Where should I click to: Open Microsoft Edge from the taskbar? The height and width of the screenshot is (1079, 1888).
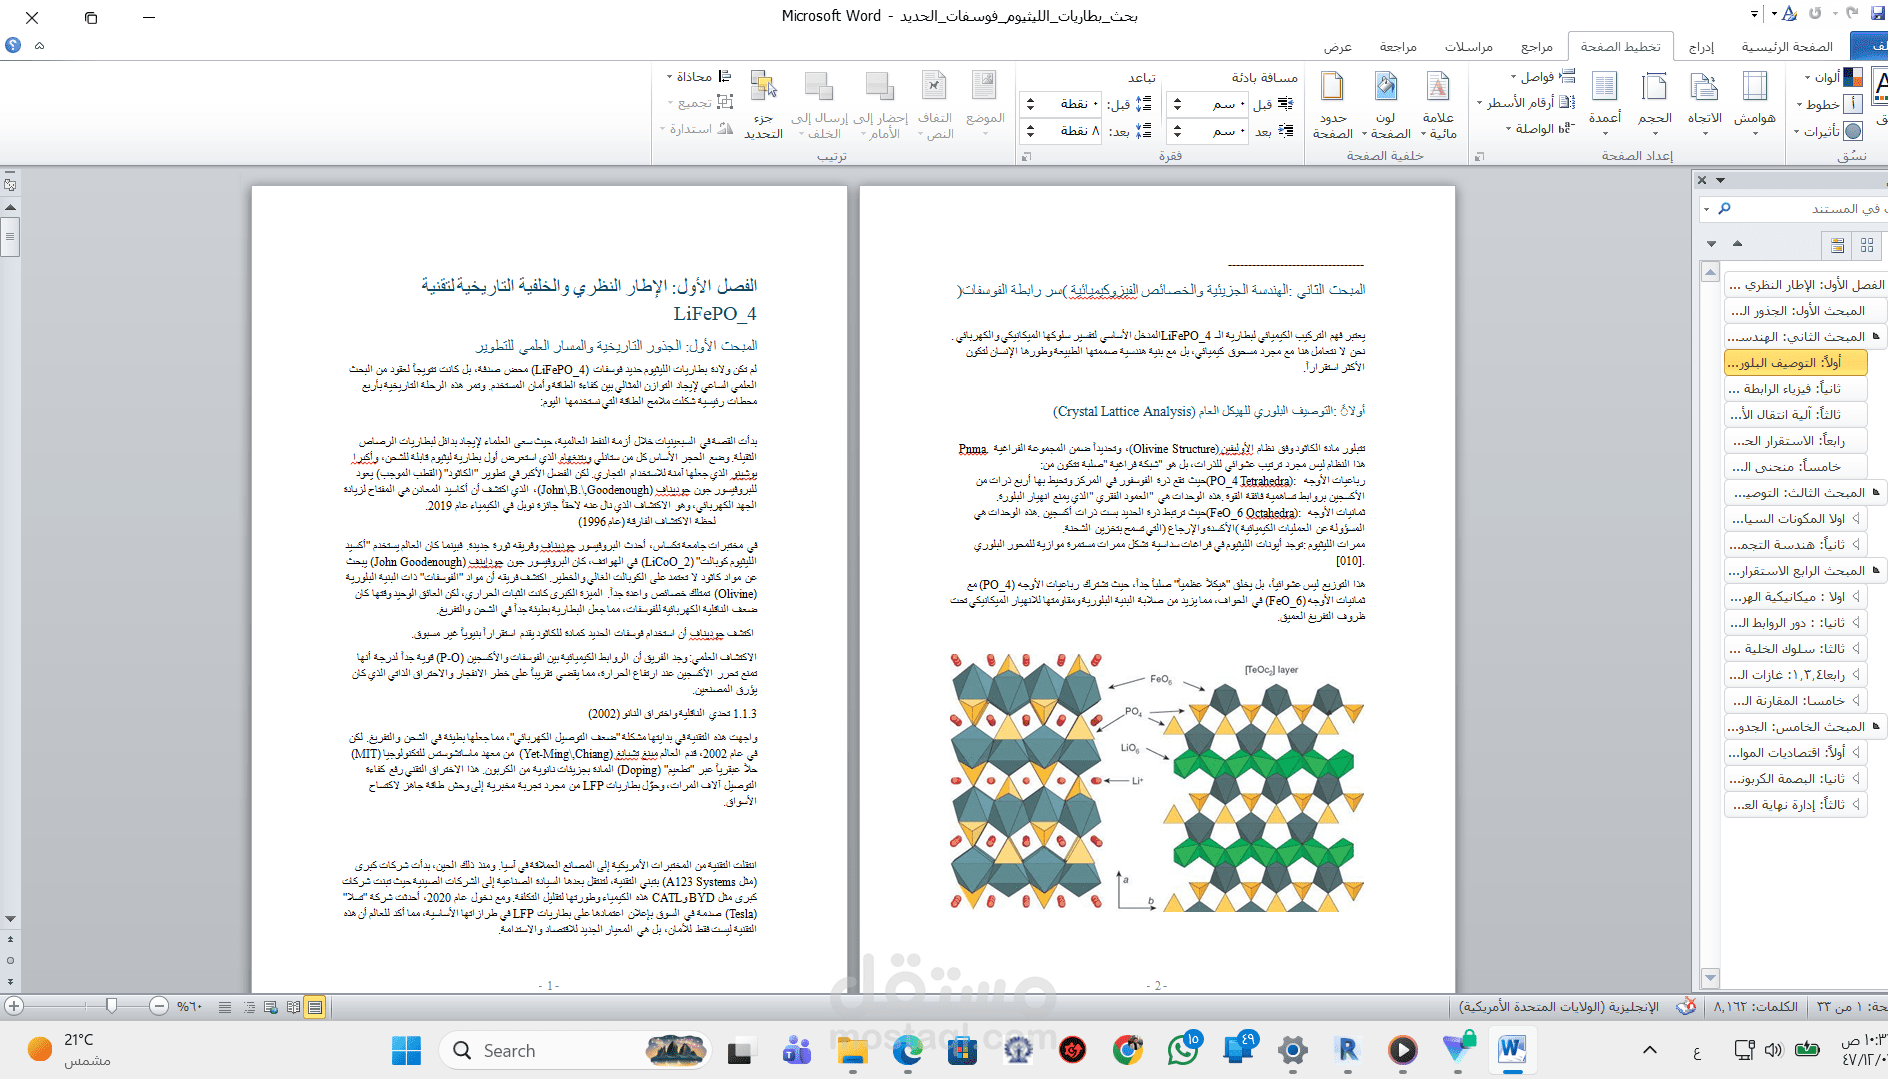907,1050
